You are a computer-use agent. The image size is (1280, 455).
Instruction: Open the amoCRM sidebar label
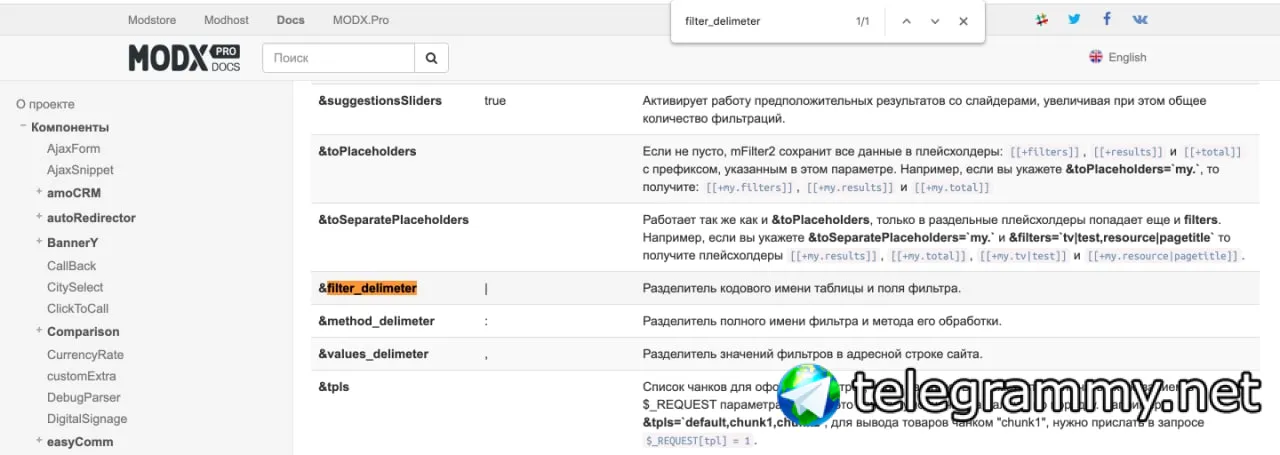[x=74, y=193]
